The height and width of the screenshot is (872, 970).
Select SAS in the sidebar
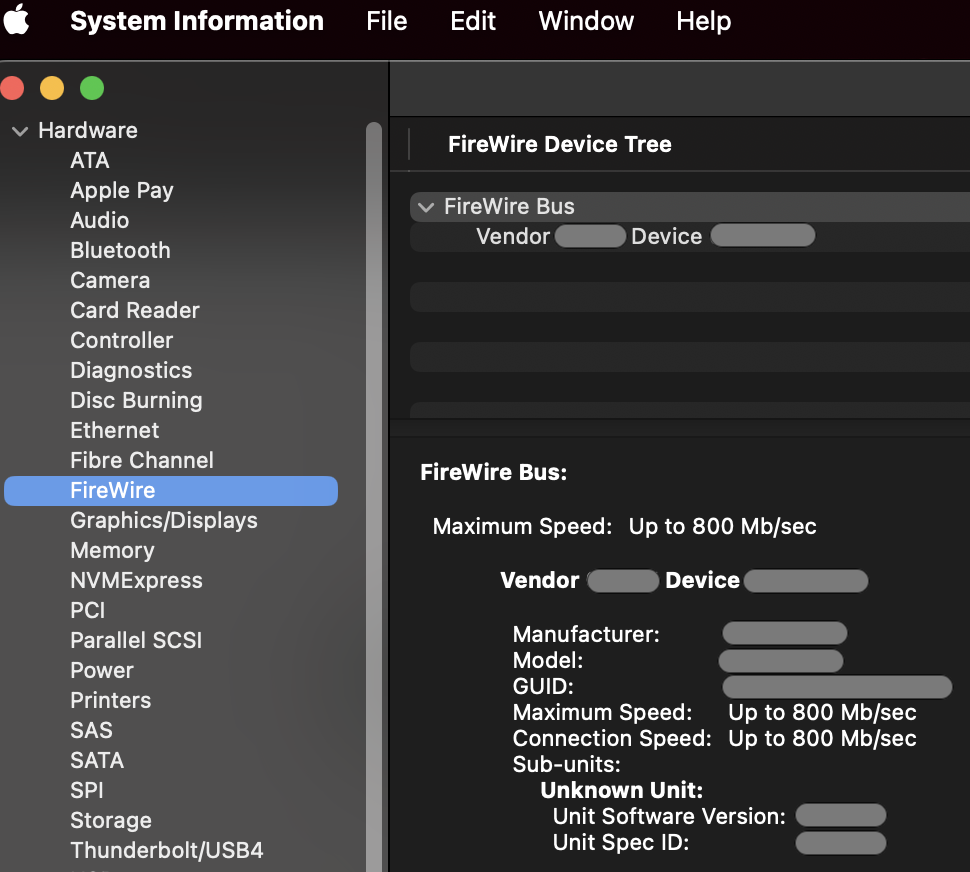pos(91,730)
